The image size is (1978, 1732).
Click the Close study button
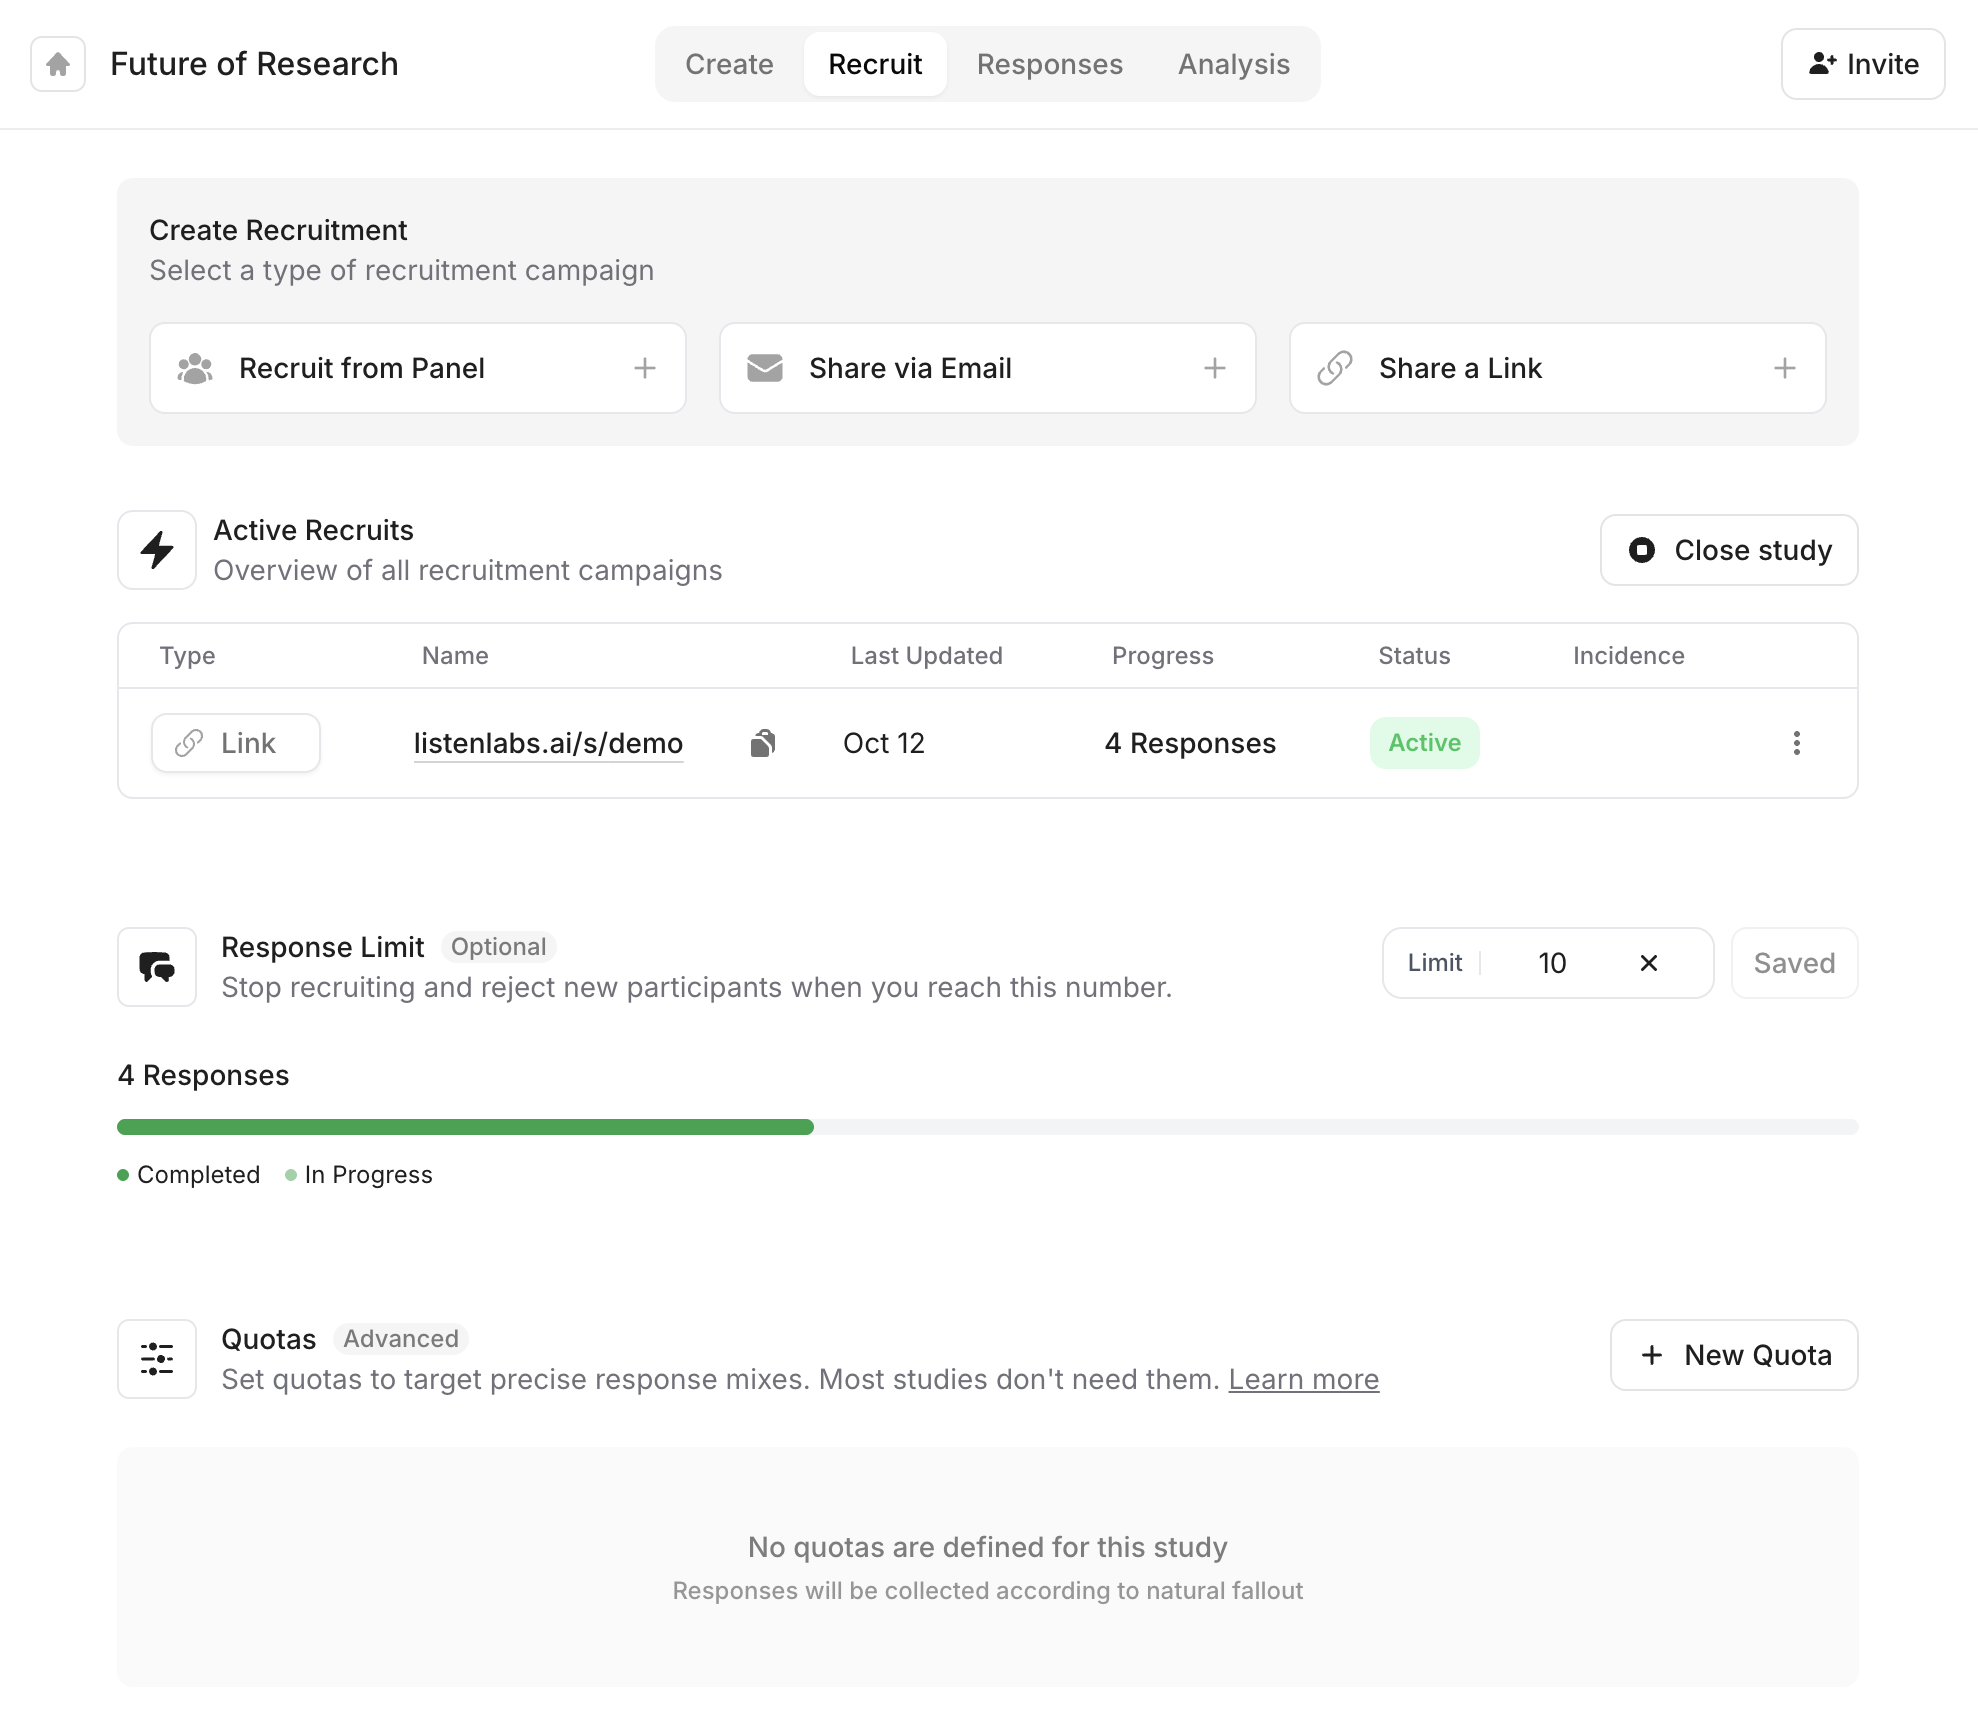tap(1729, 550)
